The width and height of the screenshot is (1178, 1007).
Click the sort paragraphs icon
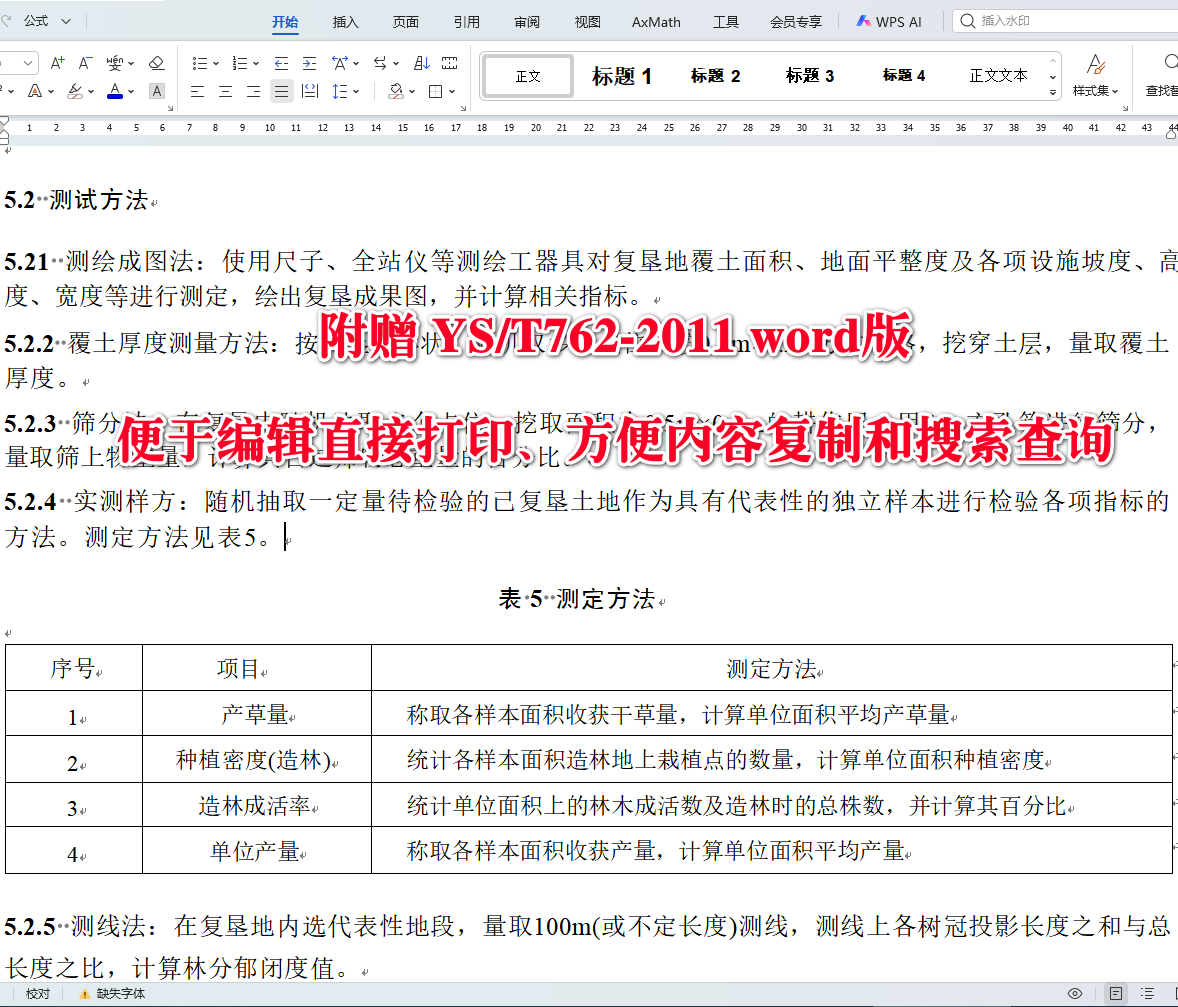pyautogui.click(x=421, y=63)
